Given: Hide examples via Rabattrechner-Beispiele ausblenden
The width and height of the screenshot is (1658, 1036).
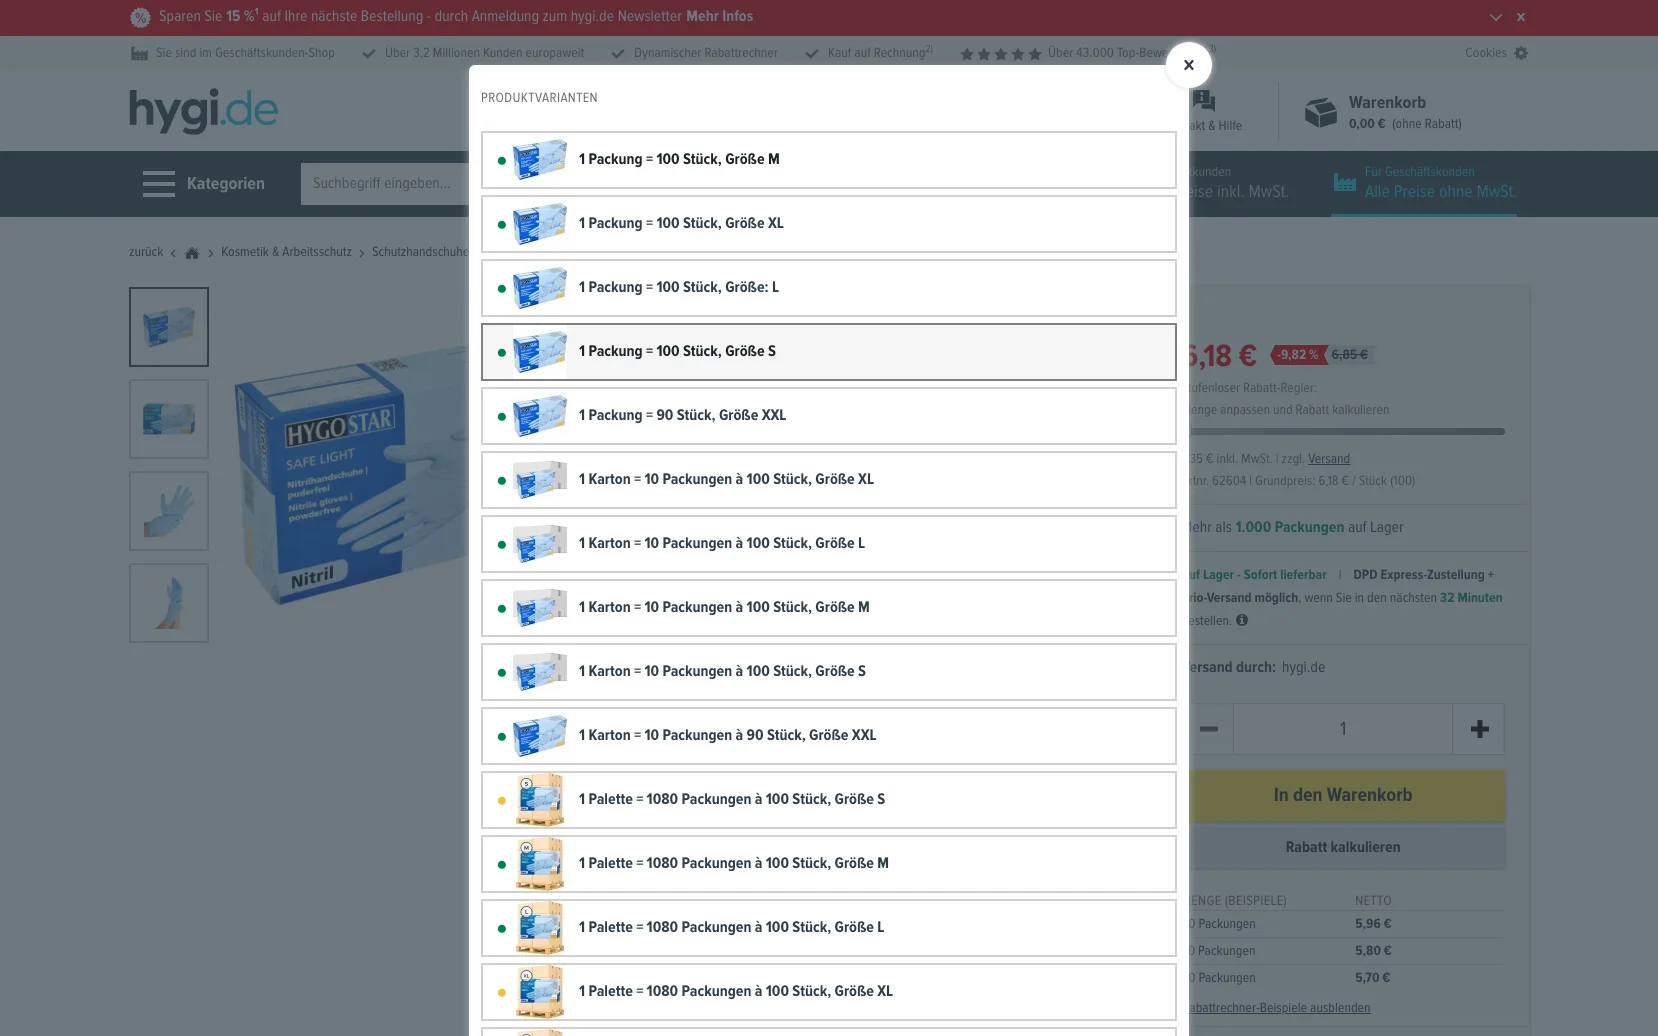Looking at the screenshot, I should click(x=1279, y=1008).
